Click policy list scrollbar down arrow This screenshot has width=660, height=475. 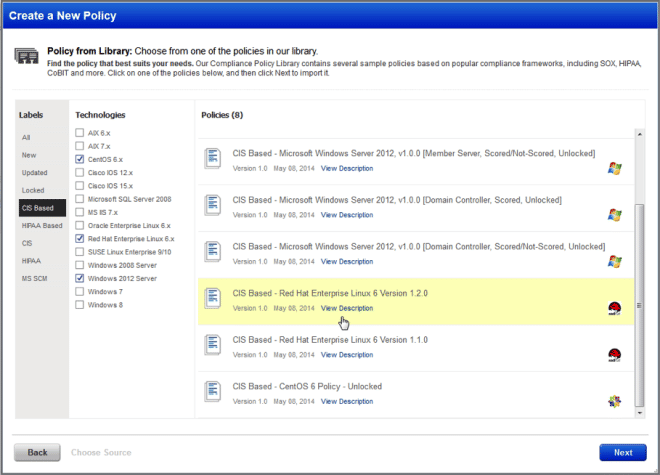(x=639, y=413)
